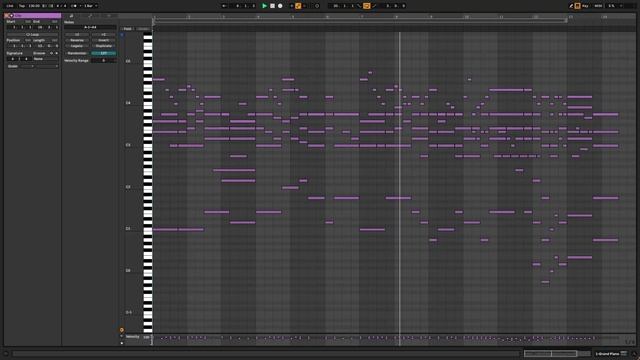Click the Randomize button
640x360 pixels.
(77, 53)
